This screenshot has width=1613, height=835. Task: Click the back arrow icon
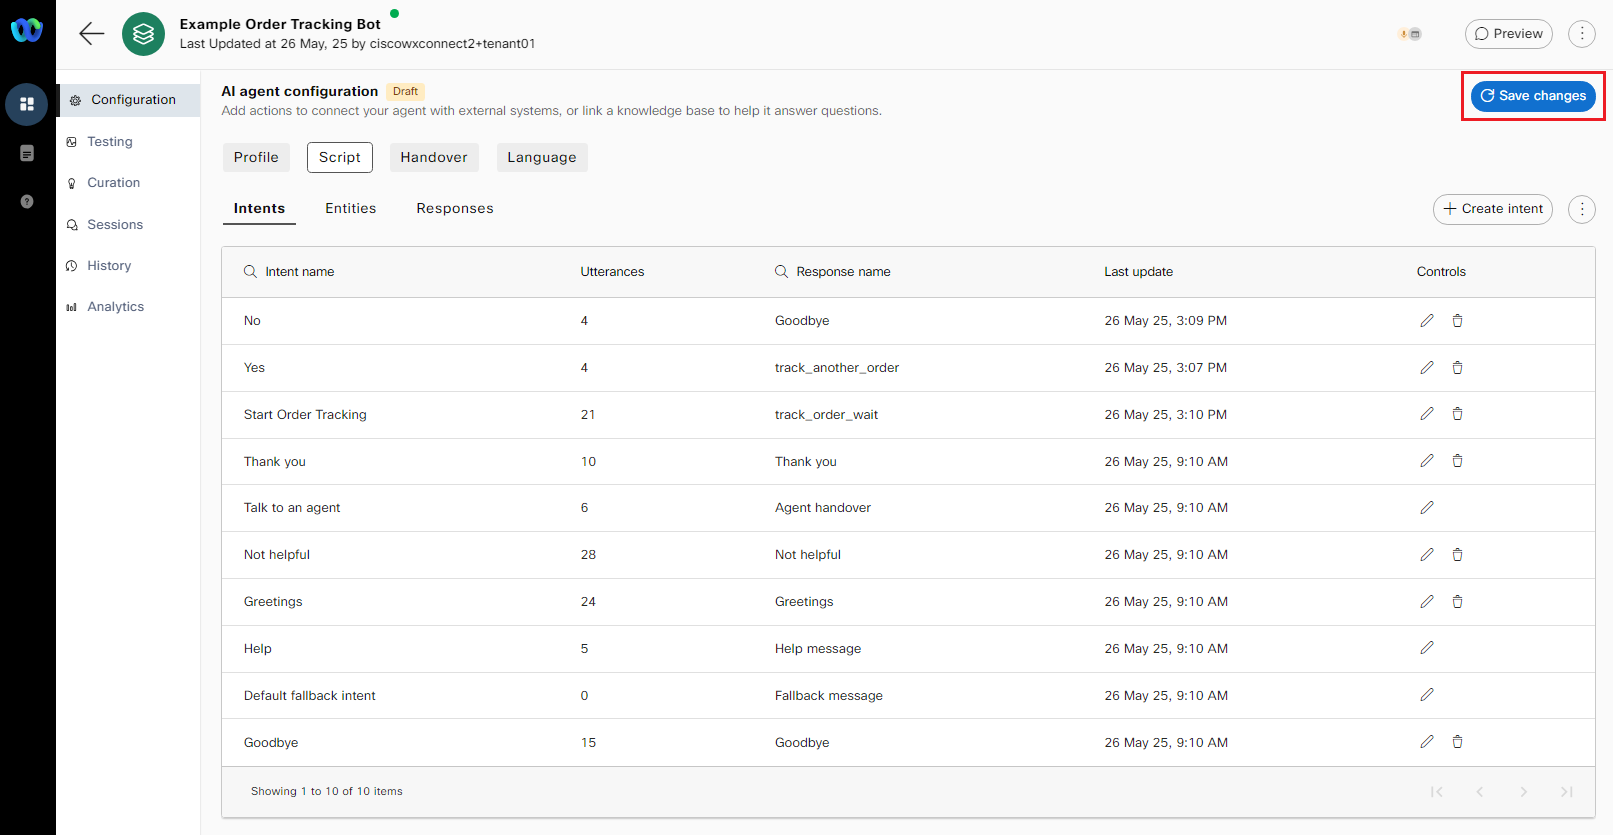(x=92, y=34)
